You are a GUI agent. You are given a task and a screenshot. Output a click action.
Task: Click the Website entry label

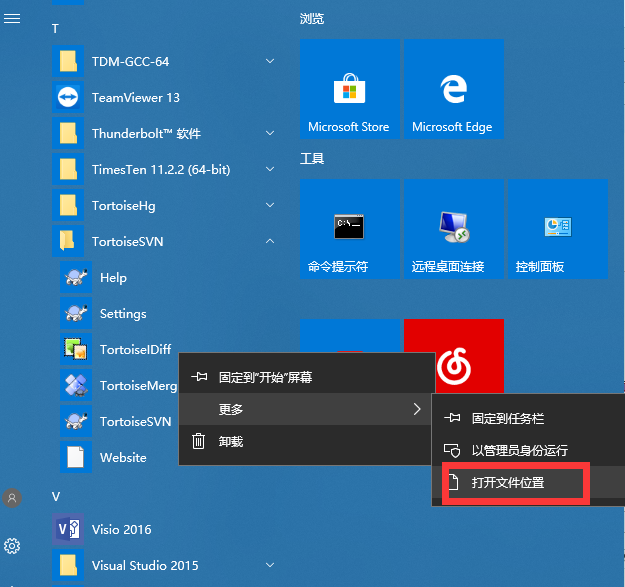123,457
